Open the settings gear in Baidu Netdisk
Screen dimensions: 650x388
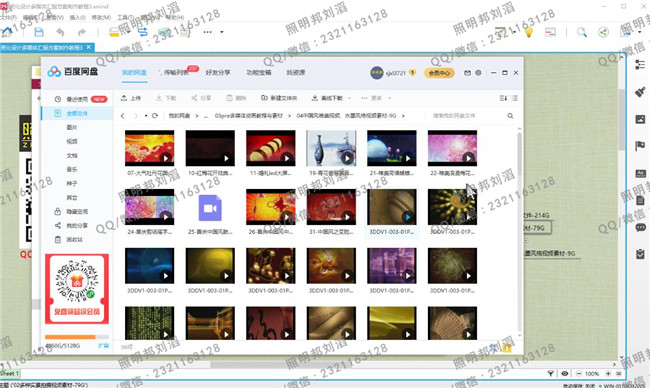click(478, 73)
